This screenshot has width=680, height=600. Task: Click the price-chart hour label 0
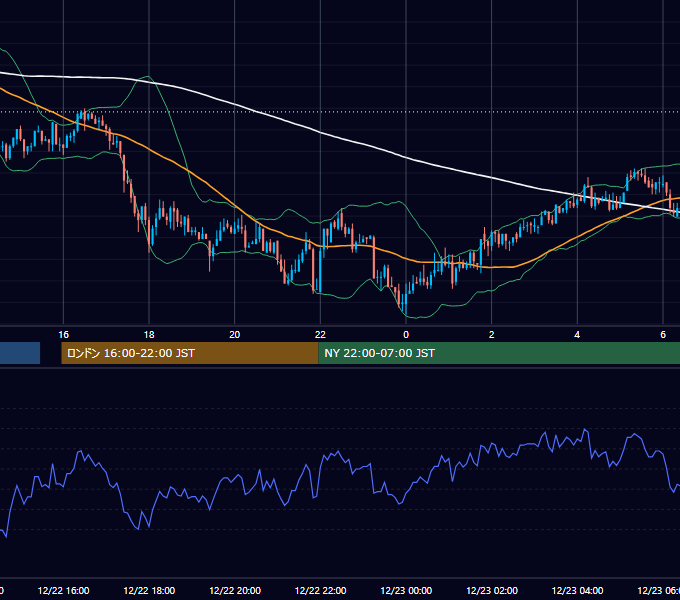click(406, 334)
